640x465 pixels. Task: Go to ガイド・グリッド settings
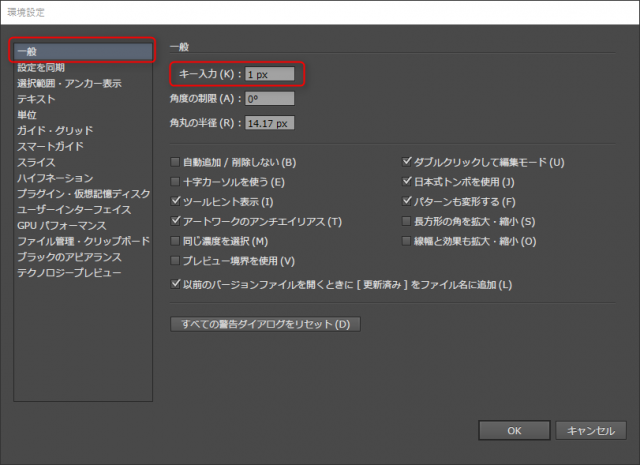[55, 130]
